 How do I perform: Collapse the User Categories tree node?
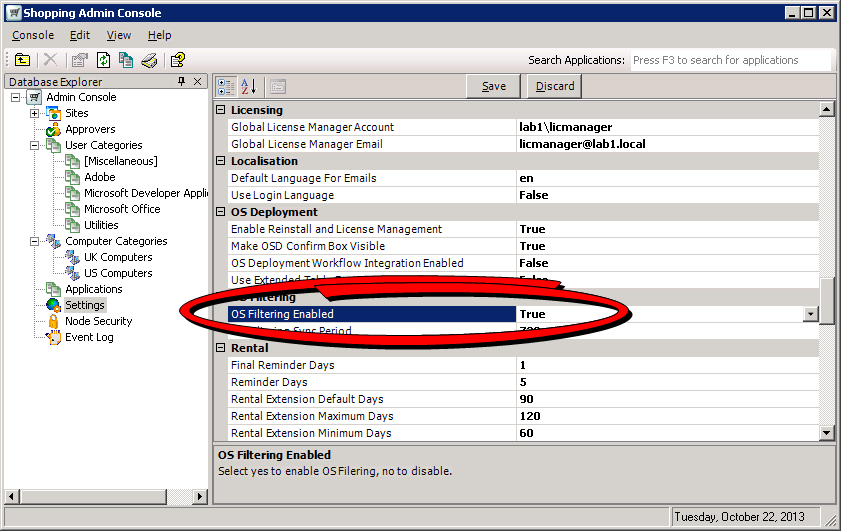click(34, 145)
